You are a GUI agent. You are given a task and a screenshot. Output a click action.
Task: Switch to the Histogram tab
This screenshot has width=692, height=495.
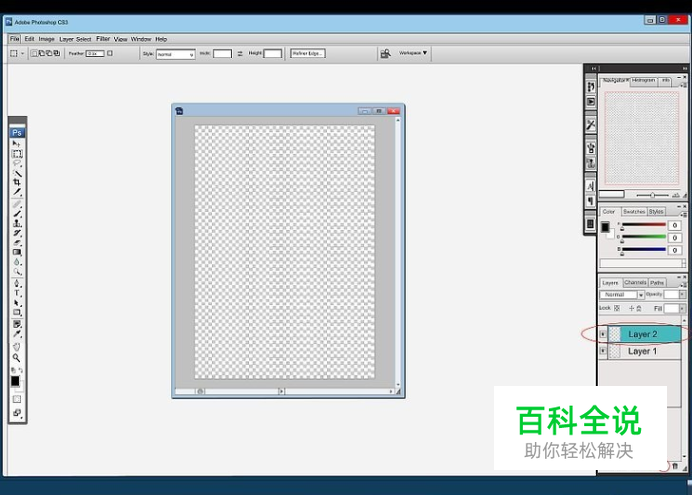643,81
